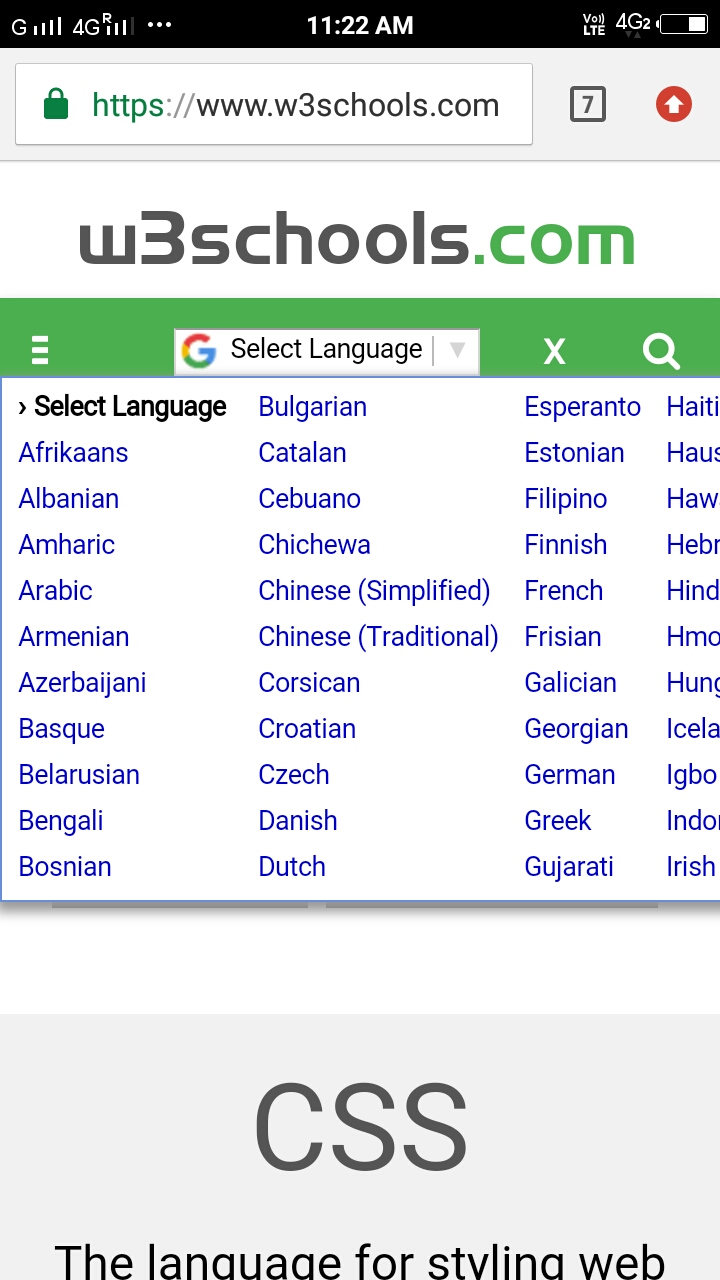The width and height of the screenshot is (720, 1280).
Task: Select Galician language
Action: click(571, 683)
